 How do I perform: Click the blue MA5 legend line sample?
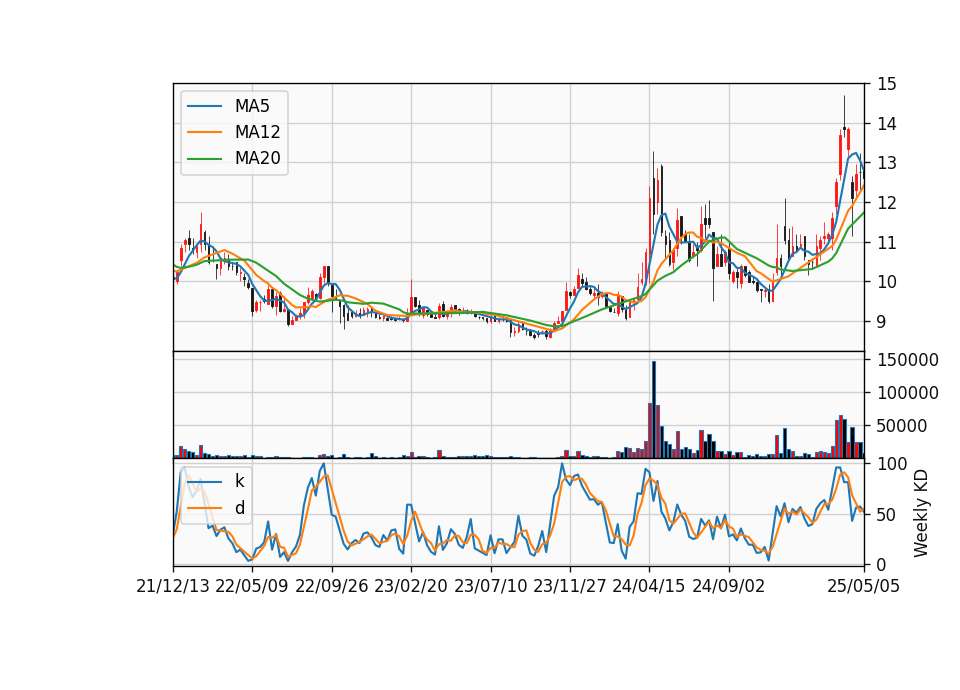click(204, 106)
